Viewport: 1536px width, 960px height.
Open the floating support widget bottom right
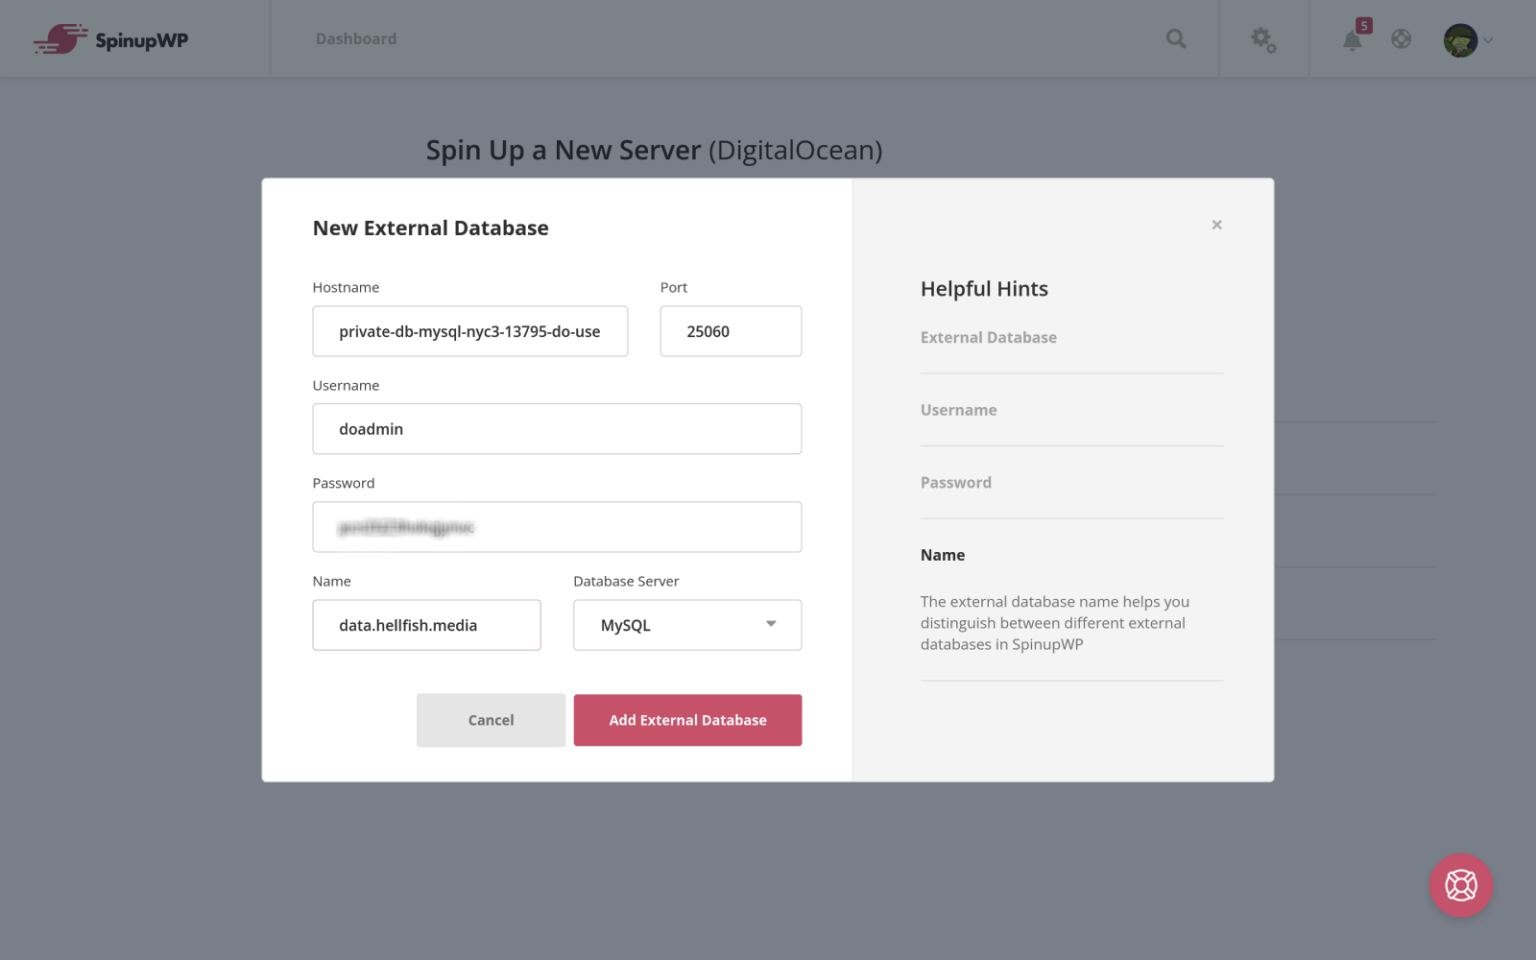[x=1461, y=886]
